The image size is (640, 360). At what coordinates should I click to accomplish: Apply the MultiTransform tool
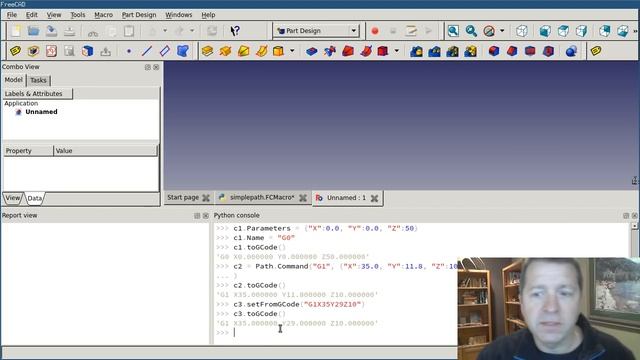pyautogui.click(x=470, y=51)
